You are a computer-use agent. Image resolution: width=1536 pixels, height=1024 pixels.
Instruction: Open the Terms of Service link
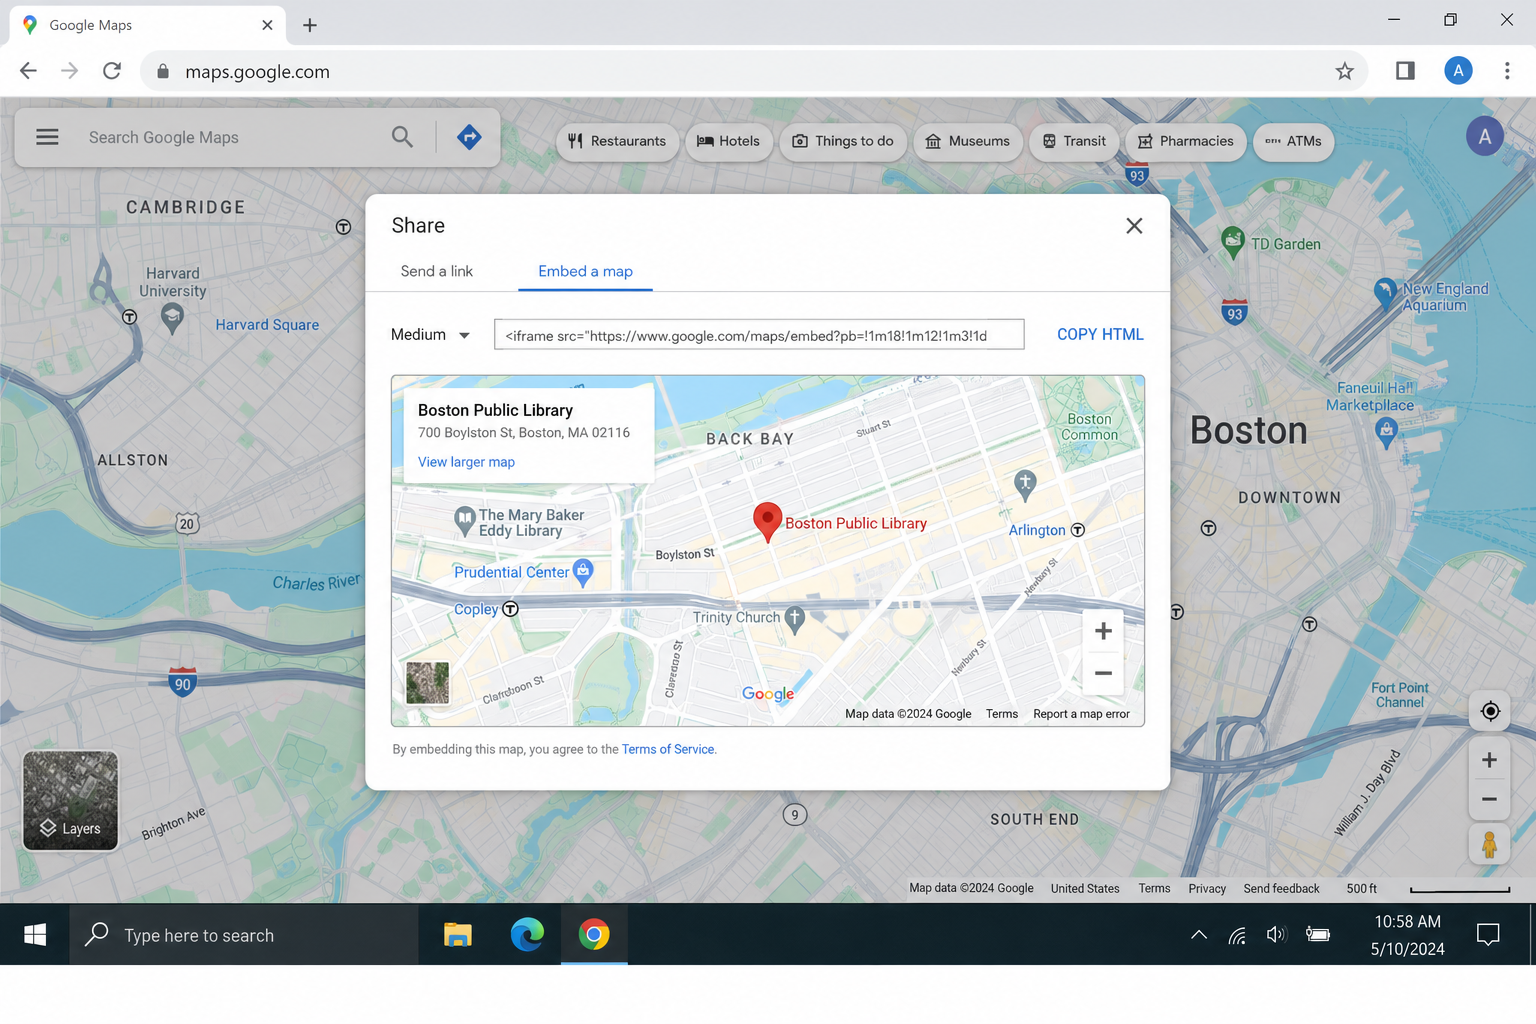click(x=668, y=749)
